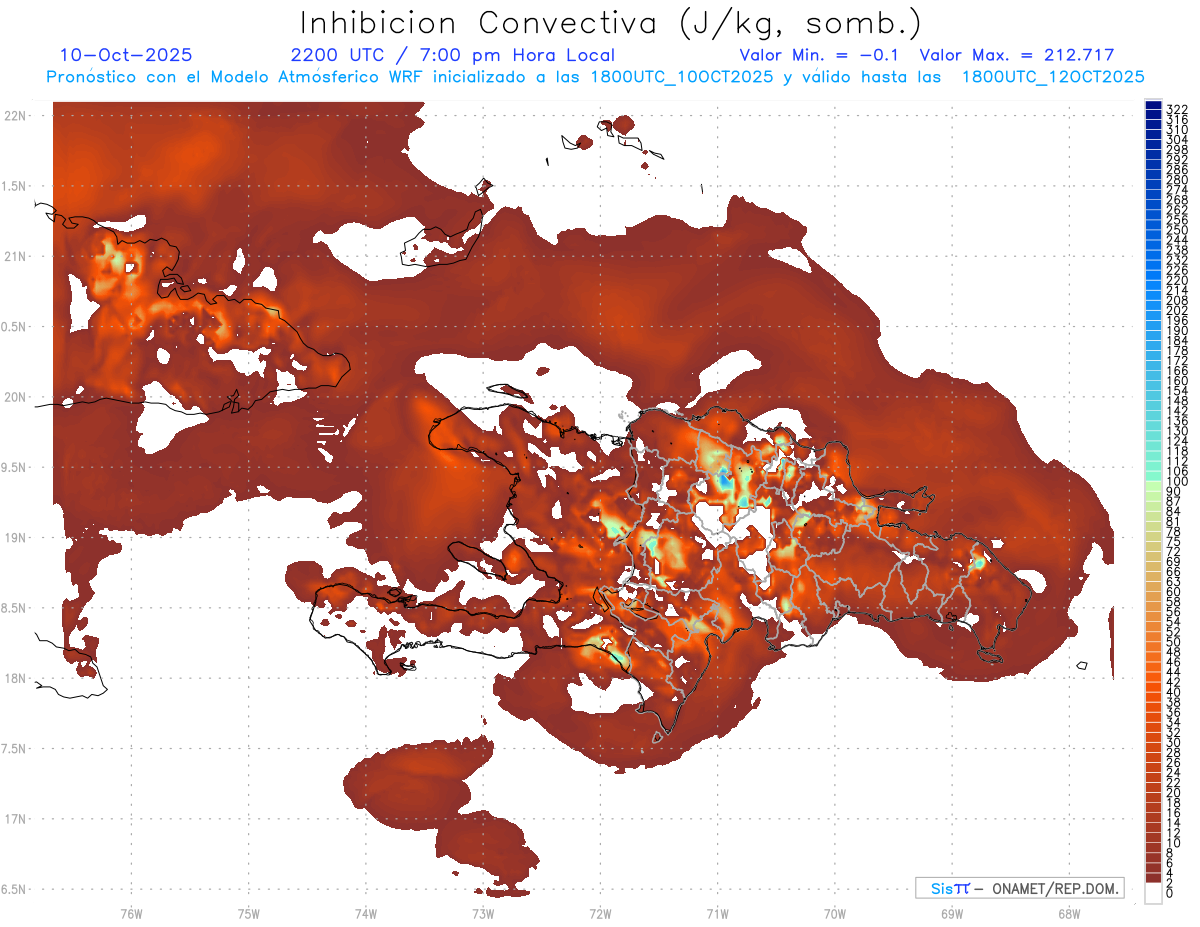Click the '2200 UTC / 7:00 pm Hora Local' text
The height and width of the screenshot is (927, 1200).
pyautogui.click(x=452, y=55)
